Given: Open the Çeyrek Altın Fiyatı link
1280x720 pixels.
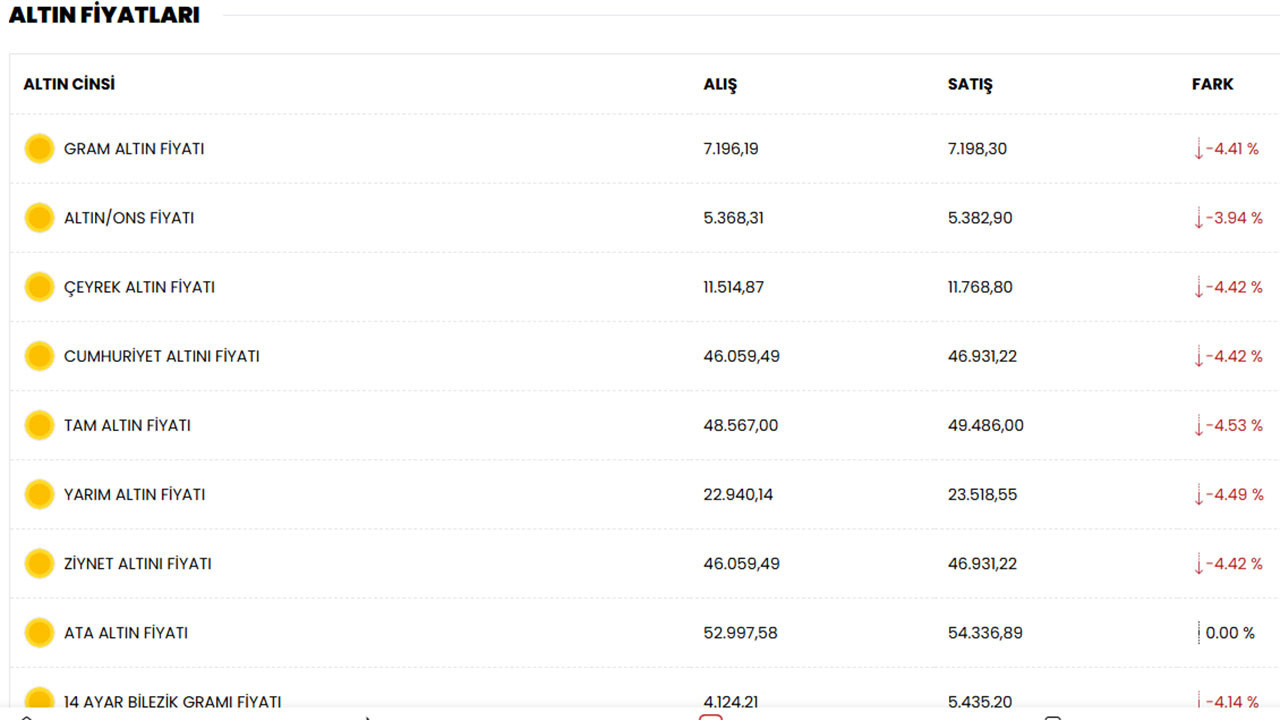Looking at the screenshot, I should click(139, 287).
